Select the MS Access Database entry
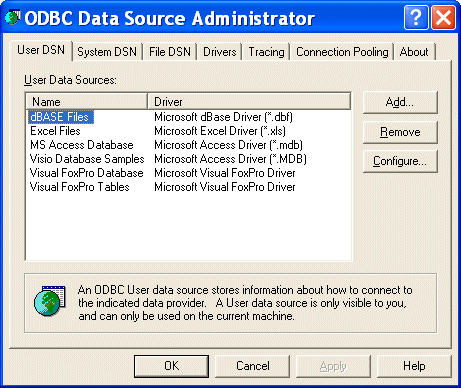Screen dimensions: 461x388 coord(82,145)
